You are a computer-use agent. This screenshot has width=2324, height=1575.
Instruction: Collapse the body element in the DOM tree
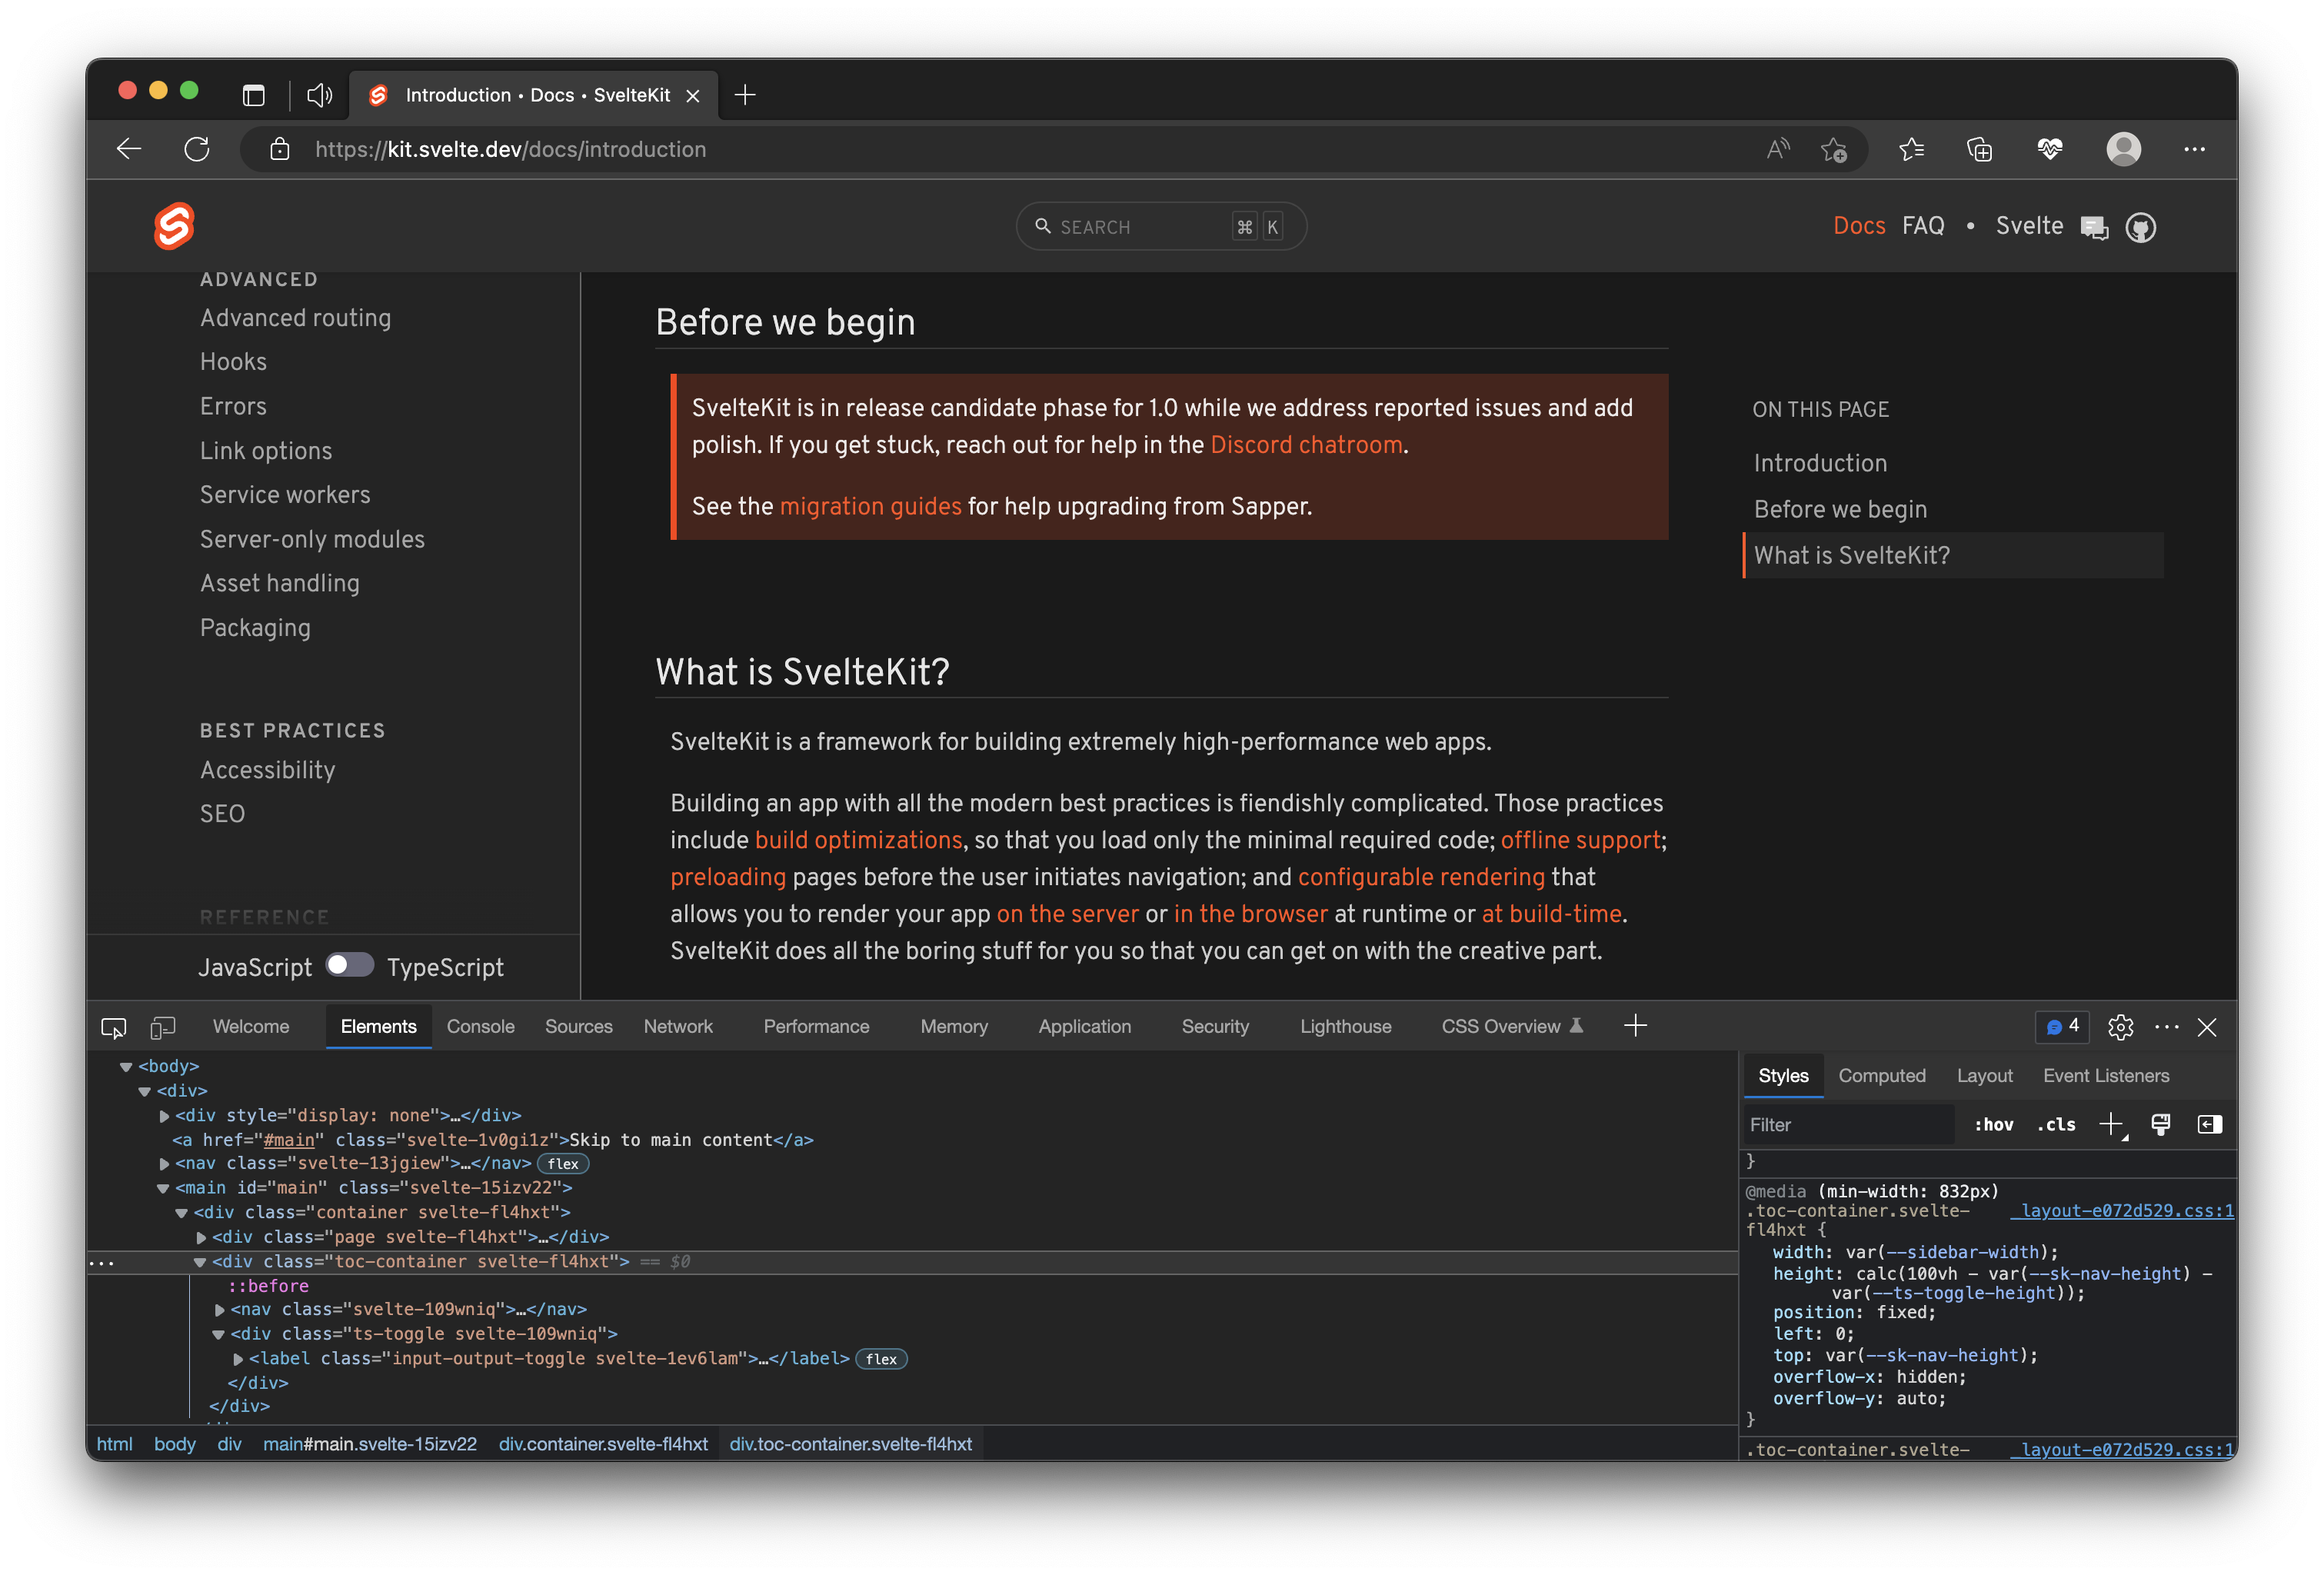click(126, 1067)
